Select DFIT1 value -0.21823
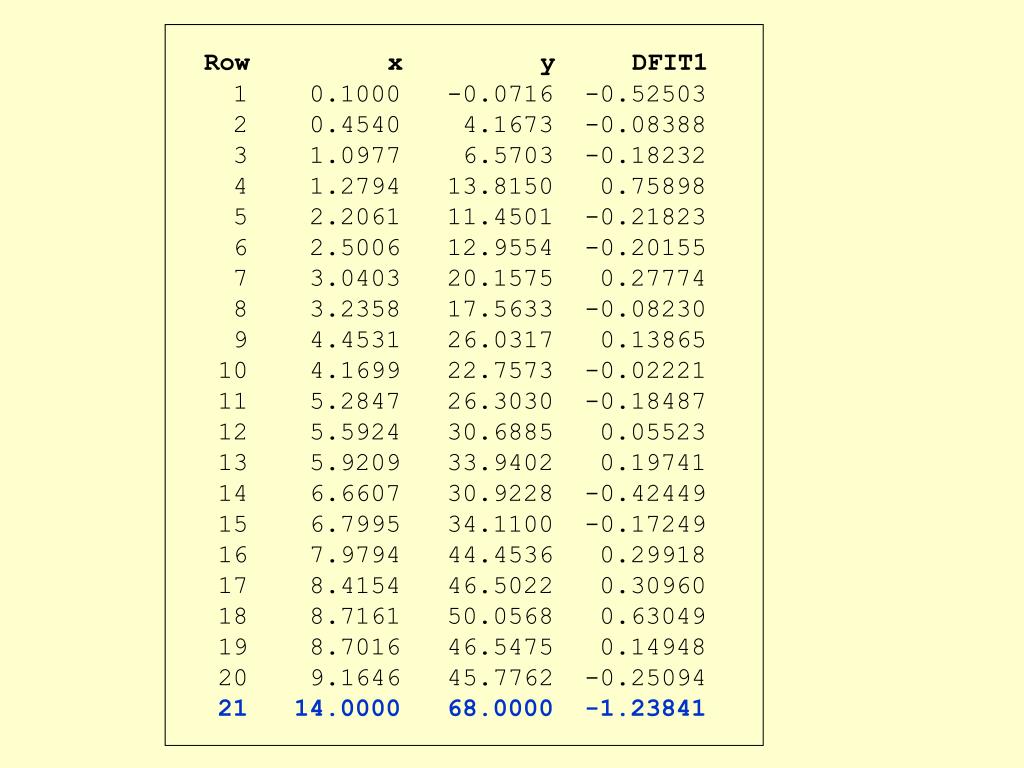 645,217
